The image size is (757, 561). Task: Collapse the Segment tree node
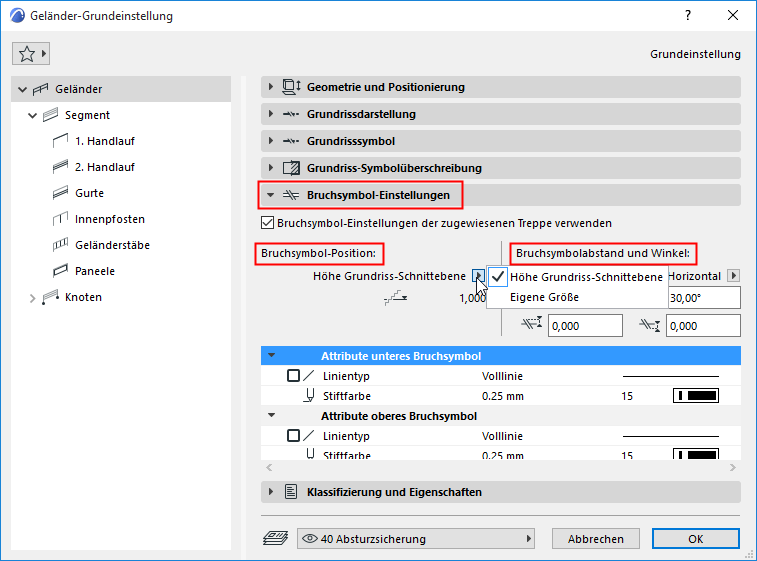(x=33, y=115)
